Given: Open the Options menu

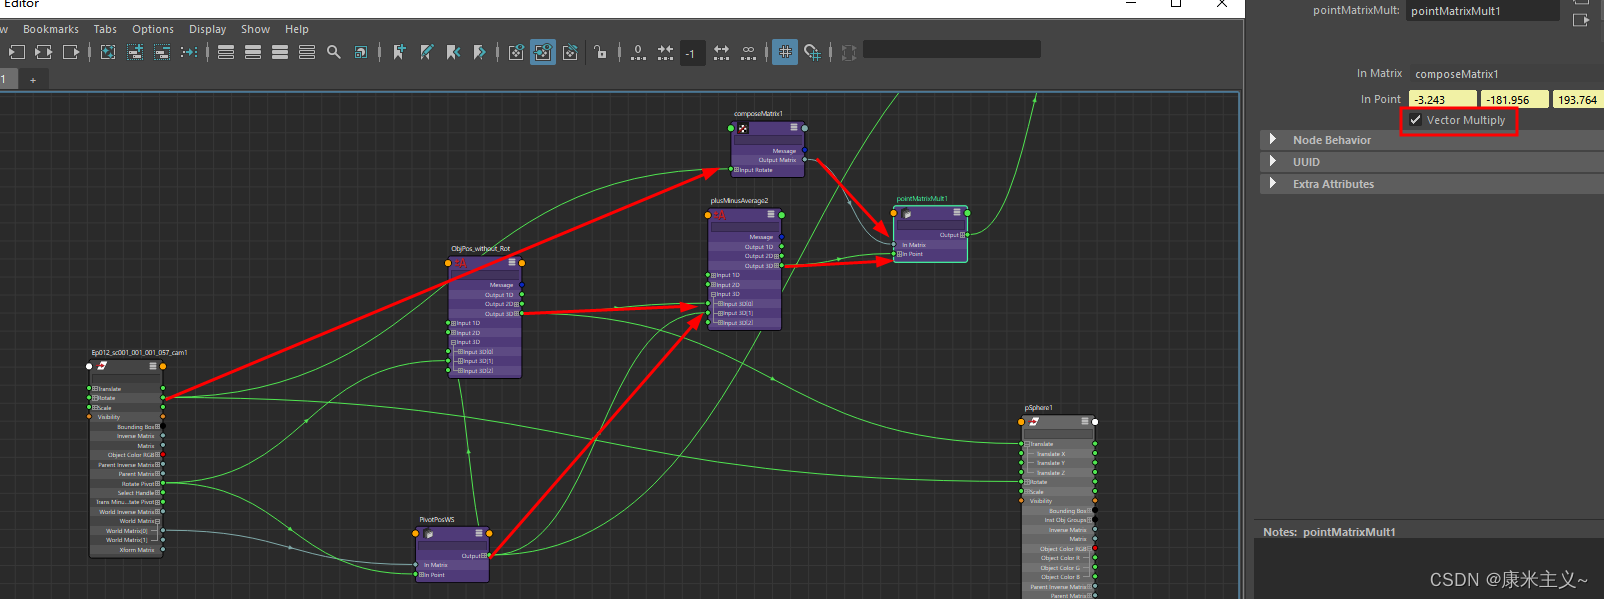Looking at the screenshot, I should [153, 29].
